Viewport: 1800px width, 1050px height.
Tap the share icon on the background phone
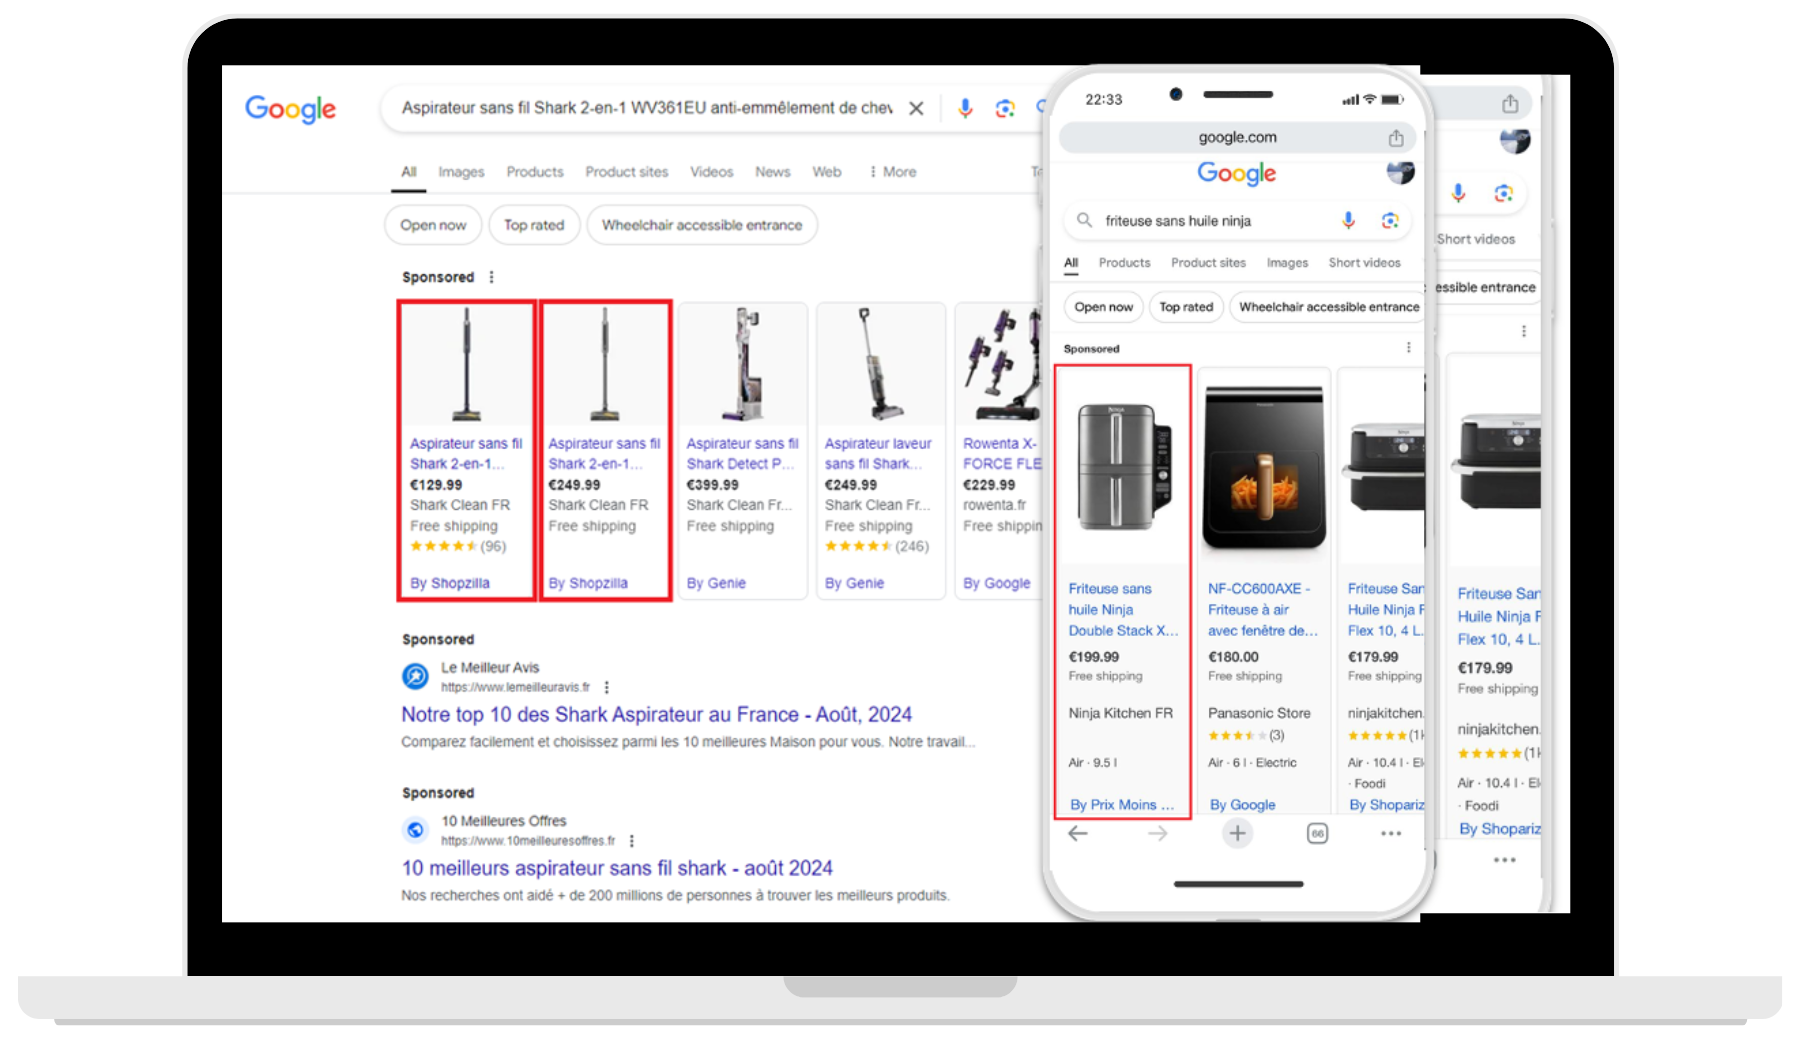click(x=1510, y=103)
